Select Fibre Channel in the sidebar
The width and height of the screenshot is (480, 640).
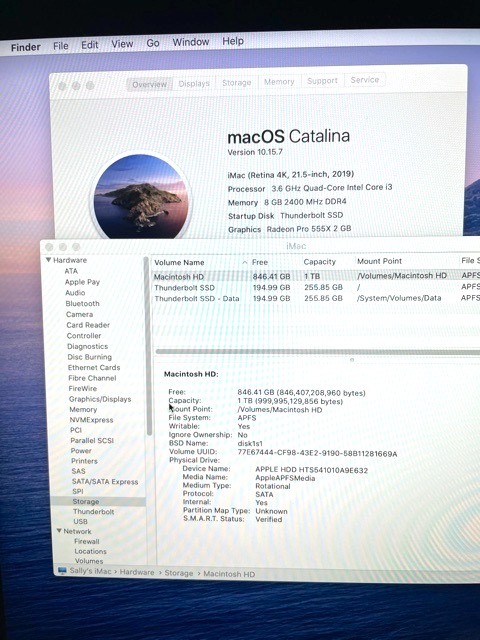(92, 378)
